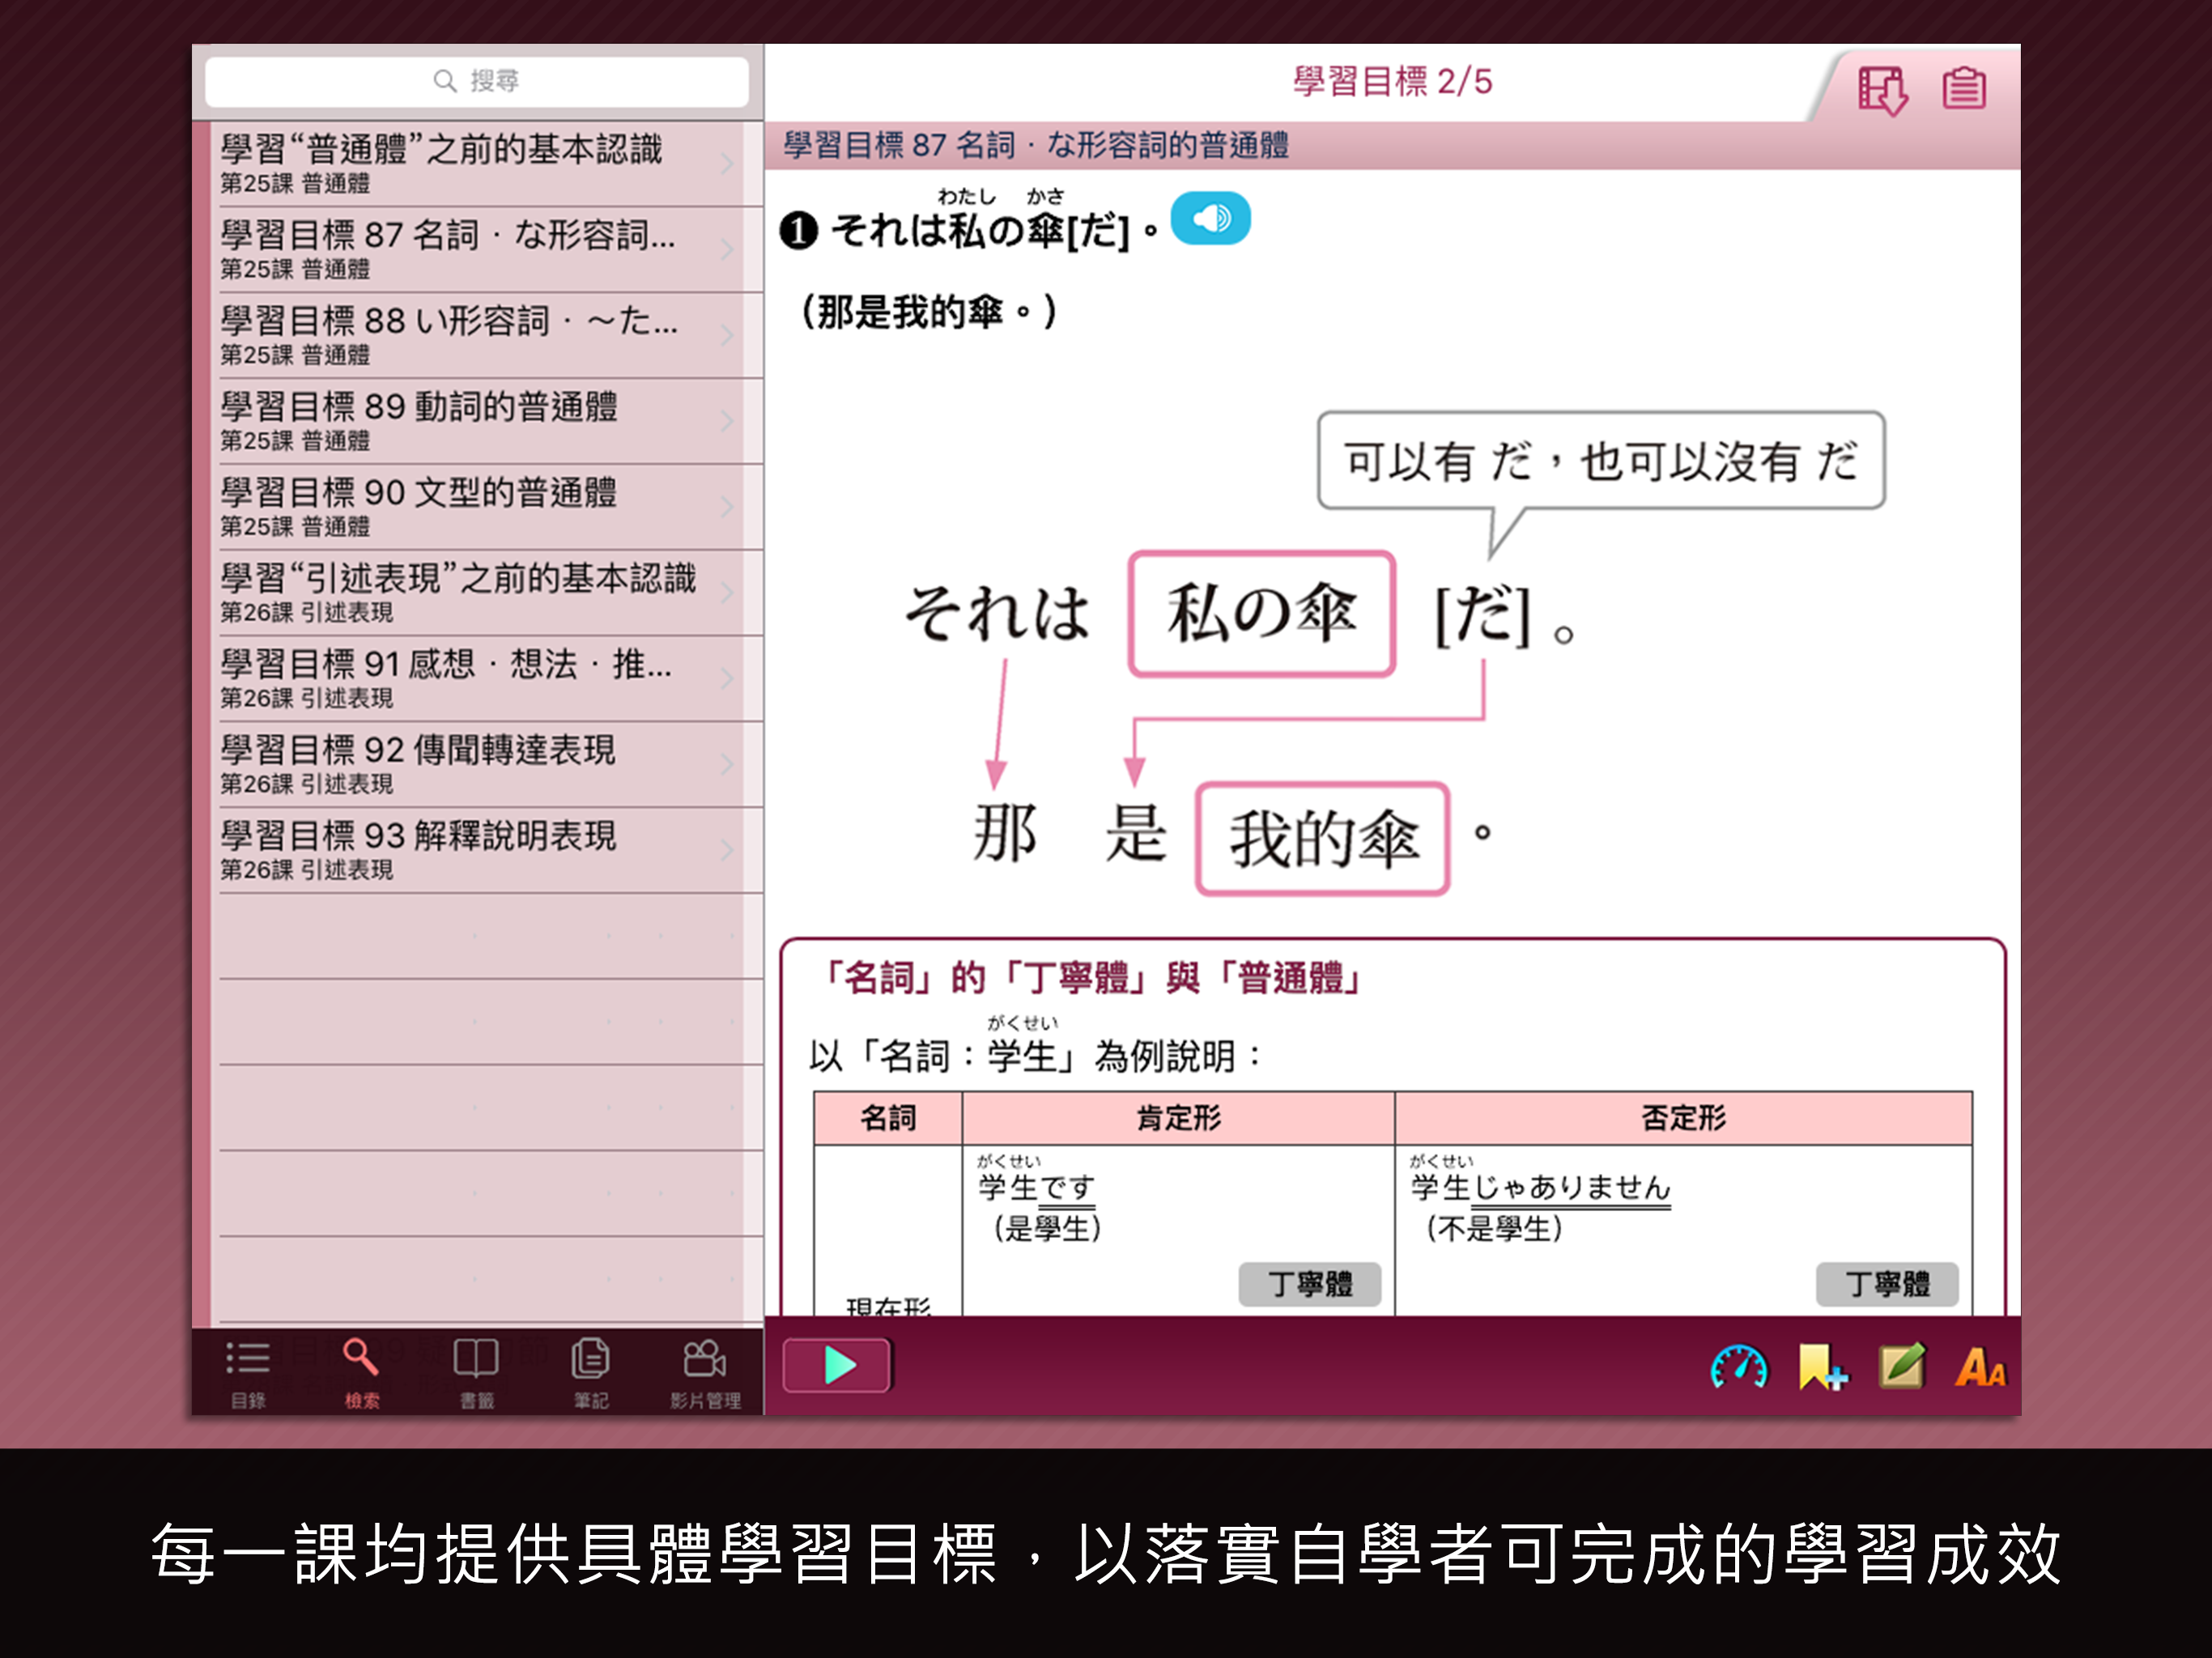Click chevron on 學習“普通體”之前的基本認識 row
Image resolution: width=2212 pixels, height=1658 pixels.
click(728, 164)
